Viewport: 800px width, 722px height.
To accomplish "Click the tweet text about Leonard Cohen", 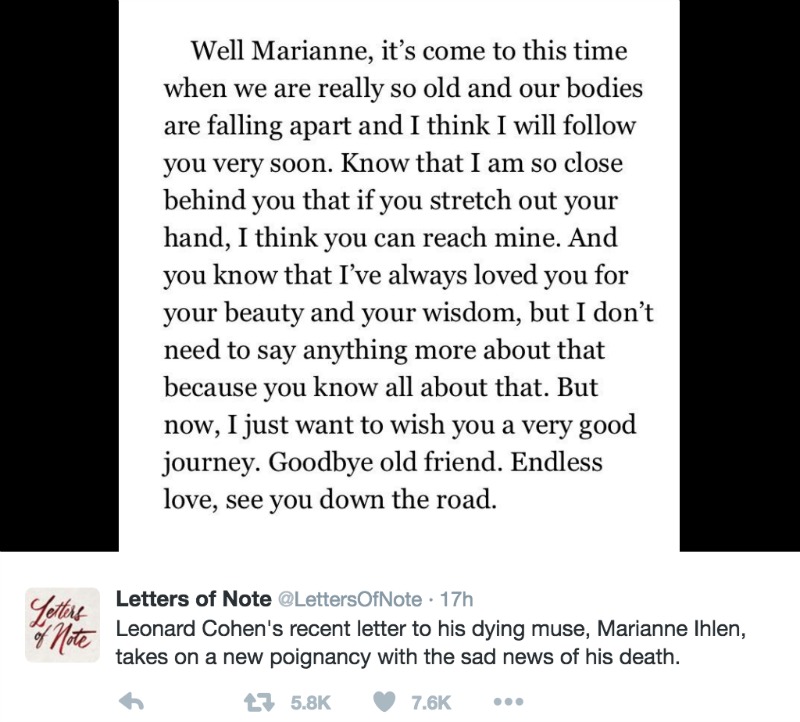I will click(431, 642).
